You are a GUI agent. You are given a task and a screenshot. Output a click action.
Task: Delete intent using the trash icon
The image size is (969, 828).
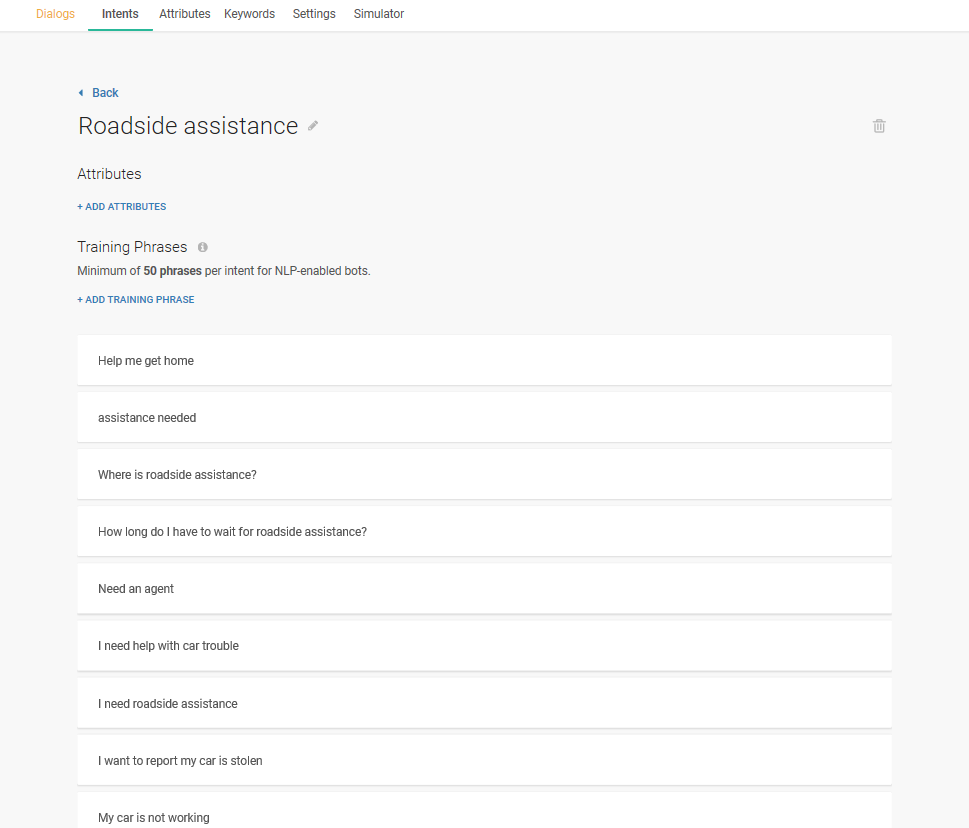pyautogui.click(x=879, y=126)
